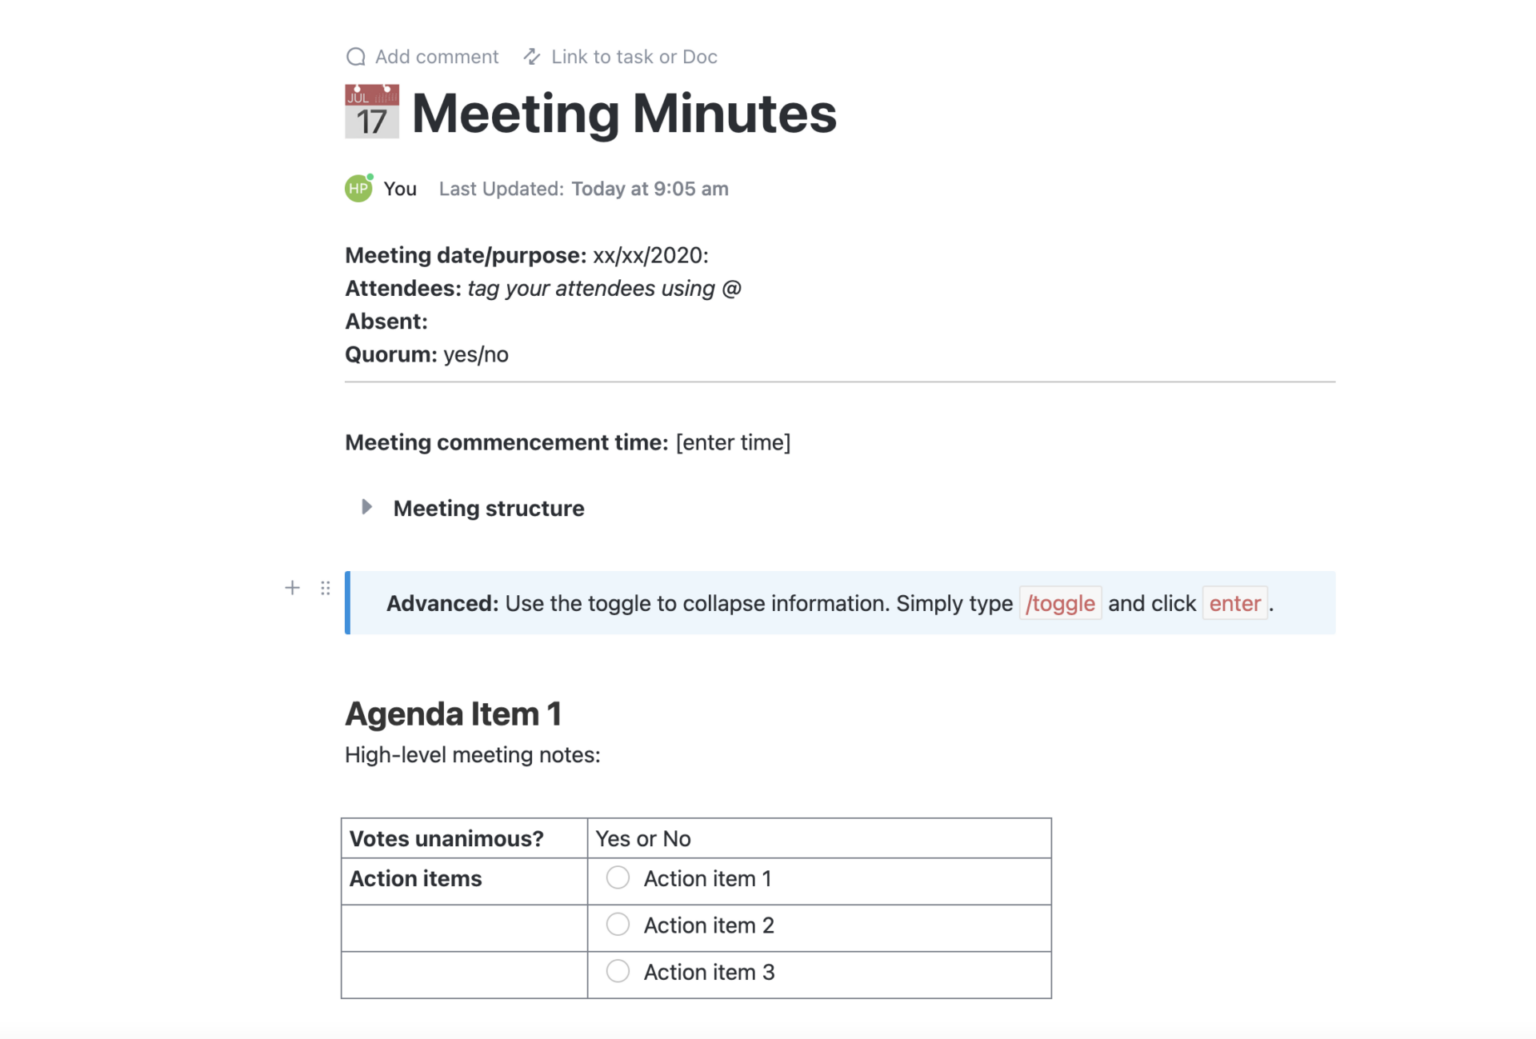Viewport: 1536px width, 1039px height.
Task: Click the Meeting structure disclosure triangle
Action: click(x=367, y=507)
